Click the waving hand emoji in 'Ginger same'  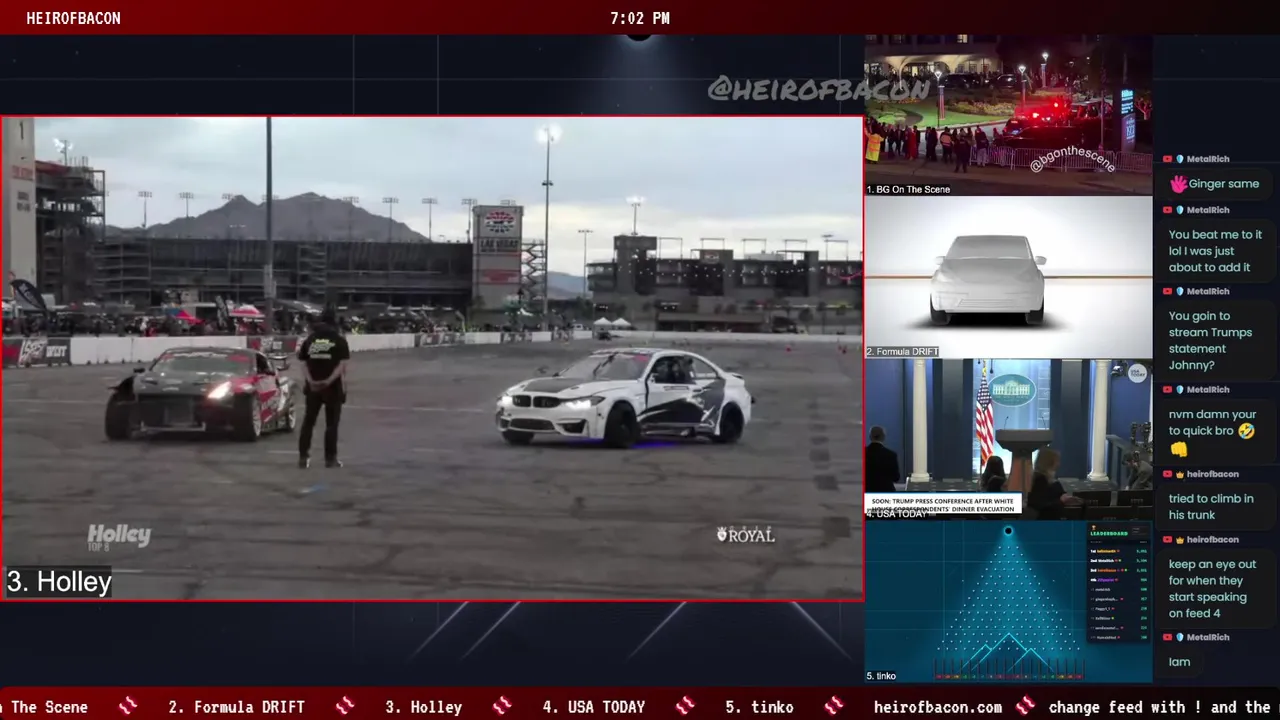pyautogui.click(x=1178, y=184)
